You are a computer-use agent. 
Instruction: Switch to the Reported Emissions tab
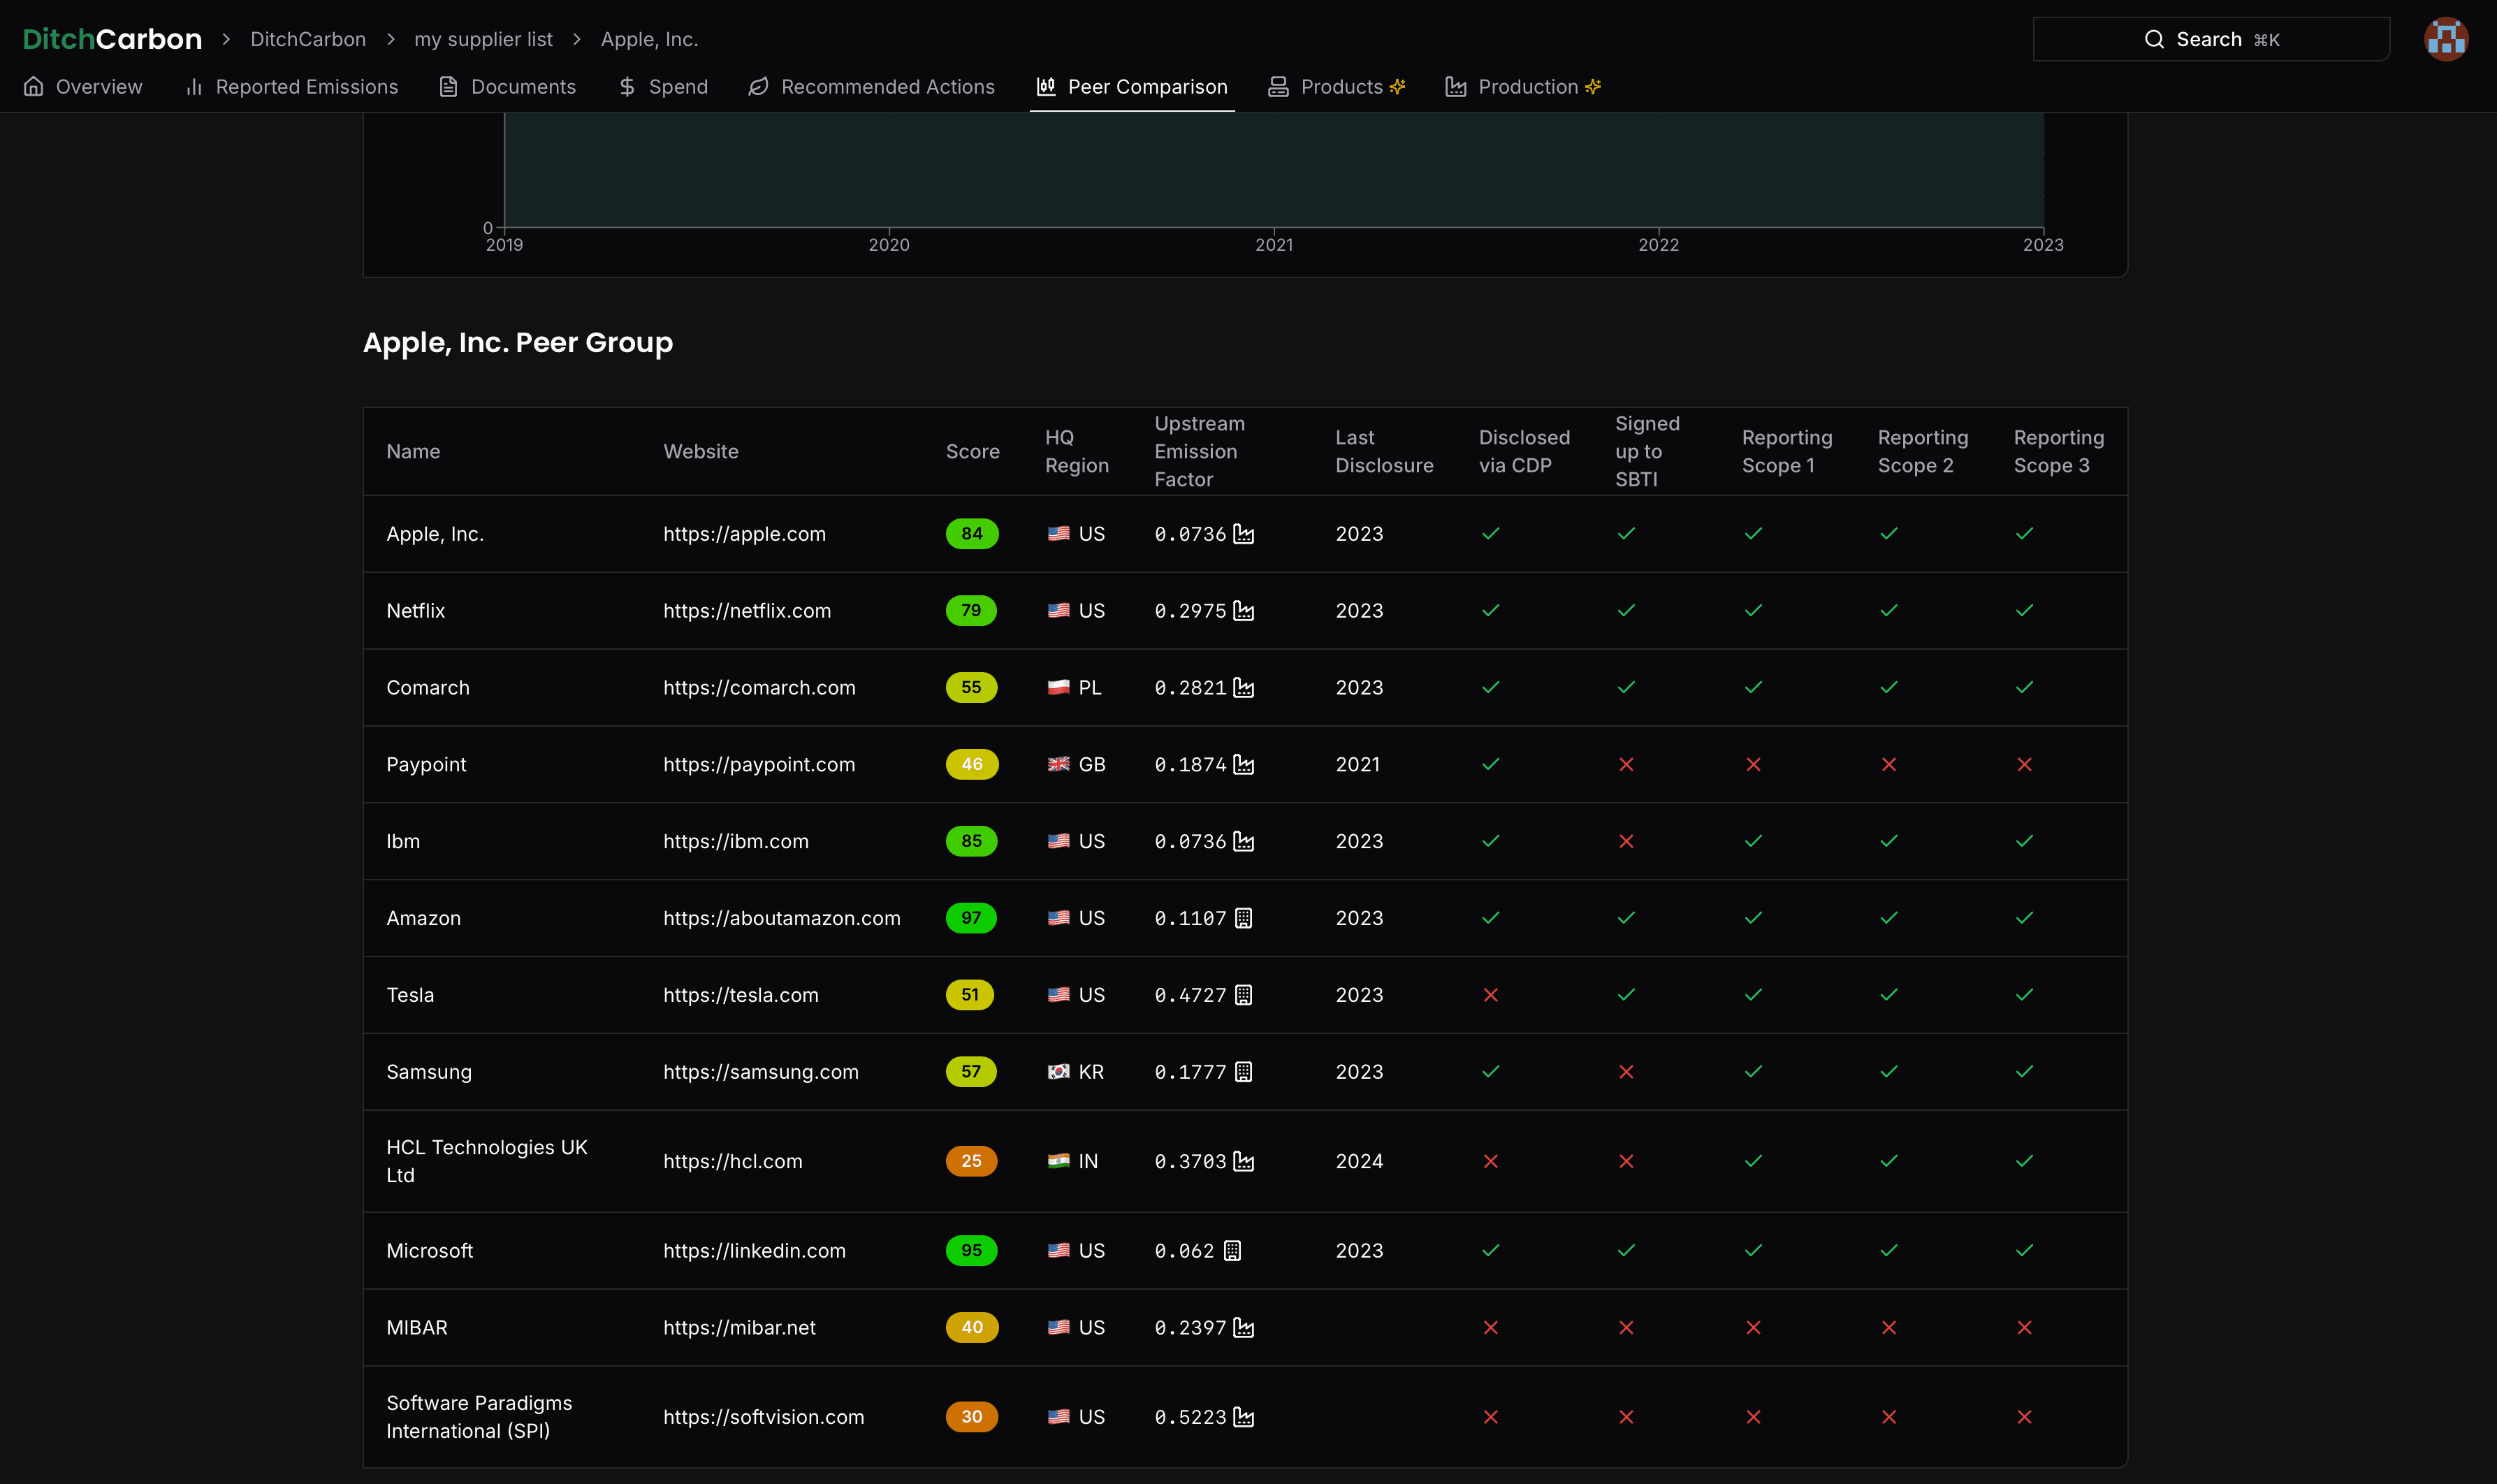[x=291, y=87]
